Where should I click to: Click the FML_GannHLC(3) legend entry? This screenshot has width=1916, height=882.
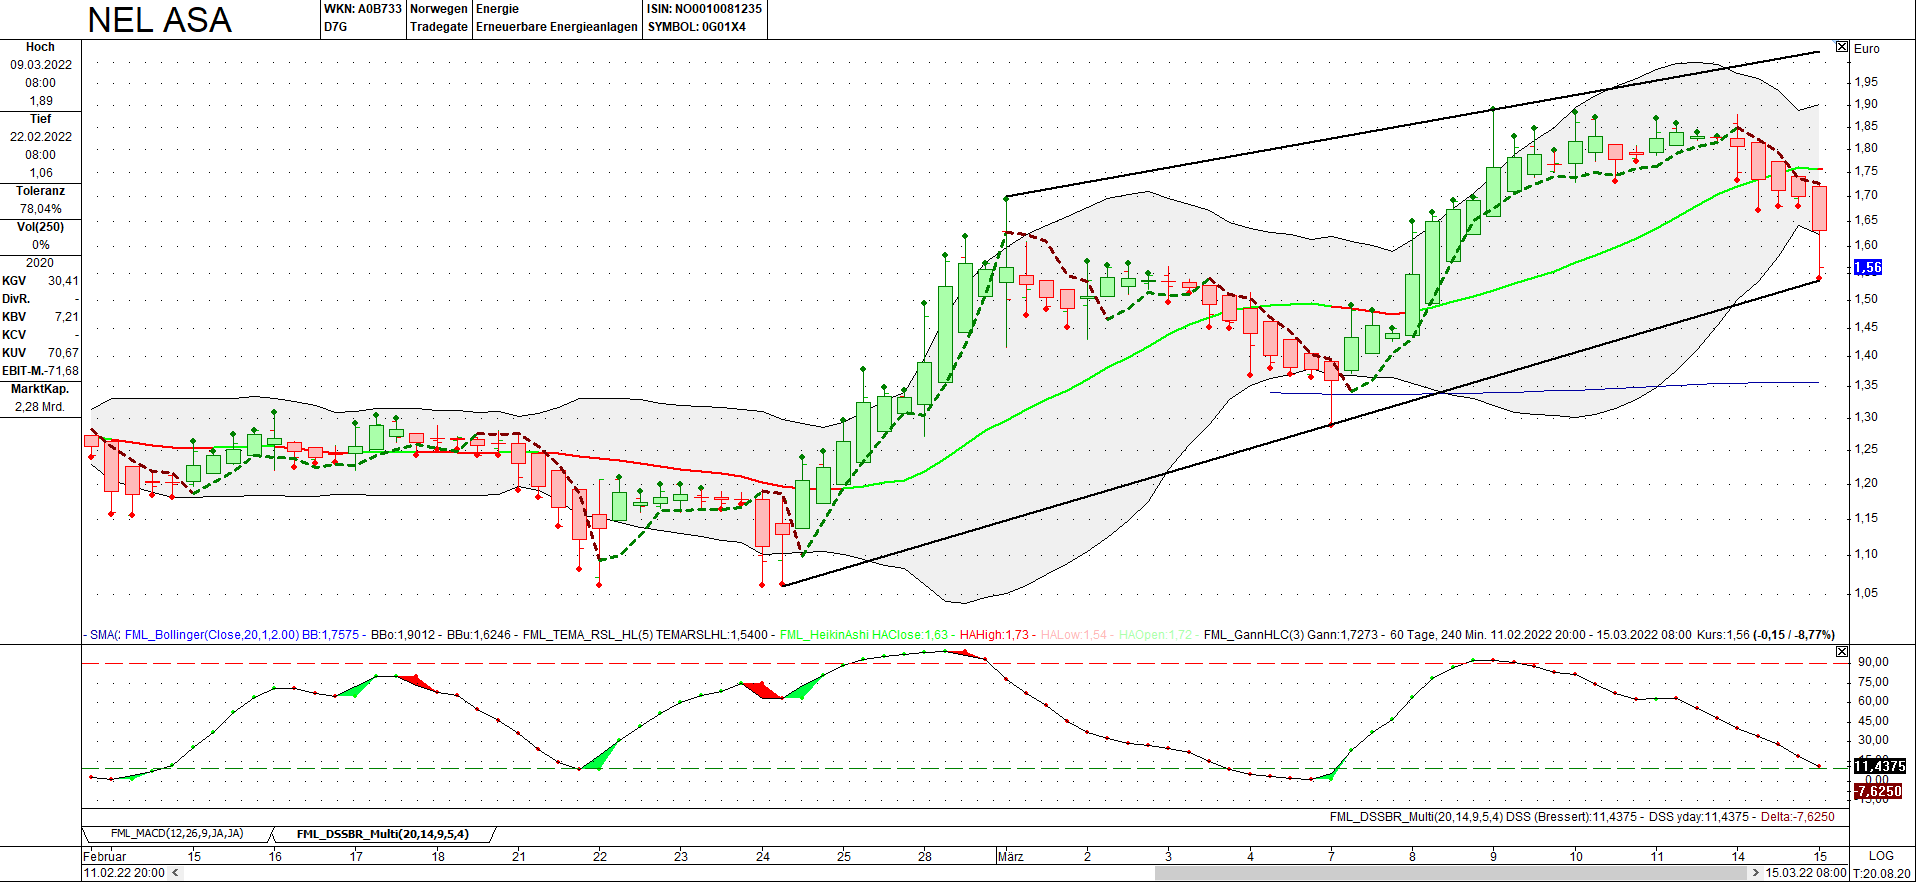pos(1290,635)
